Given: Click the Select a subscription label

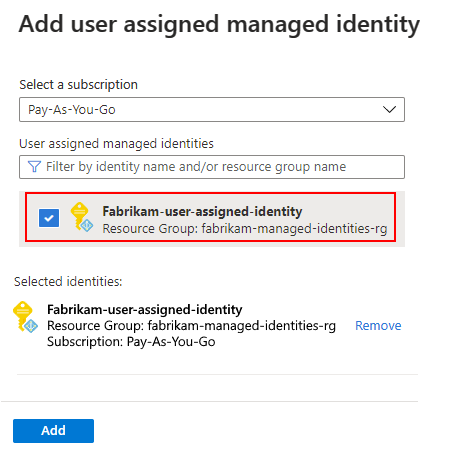Looking at the screenshot, I should 78,85.
